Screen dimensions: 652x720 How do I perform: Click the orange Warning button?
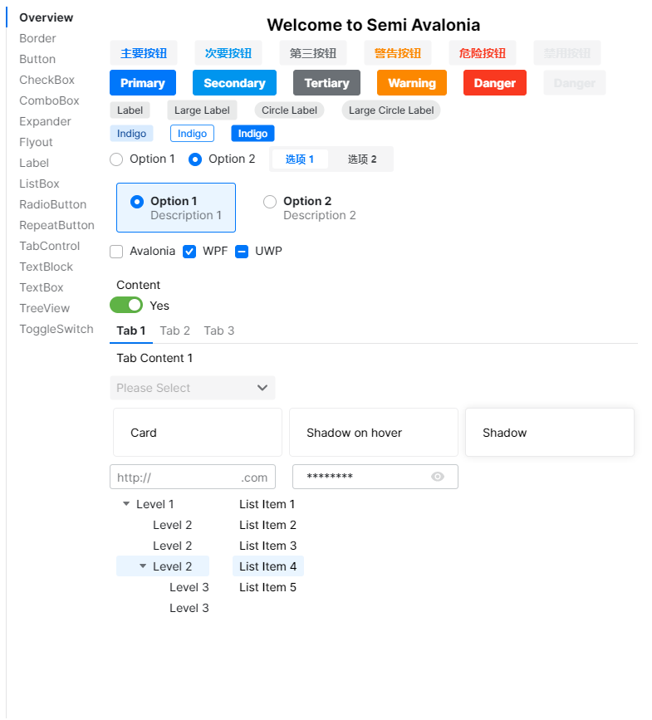(x=411, y=83)
